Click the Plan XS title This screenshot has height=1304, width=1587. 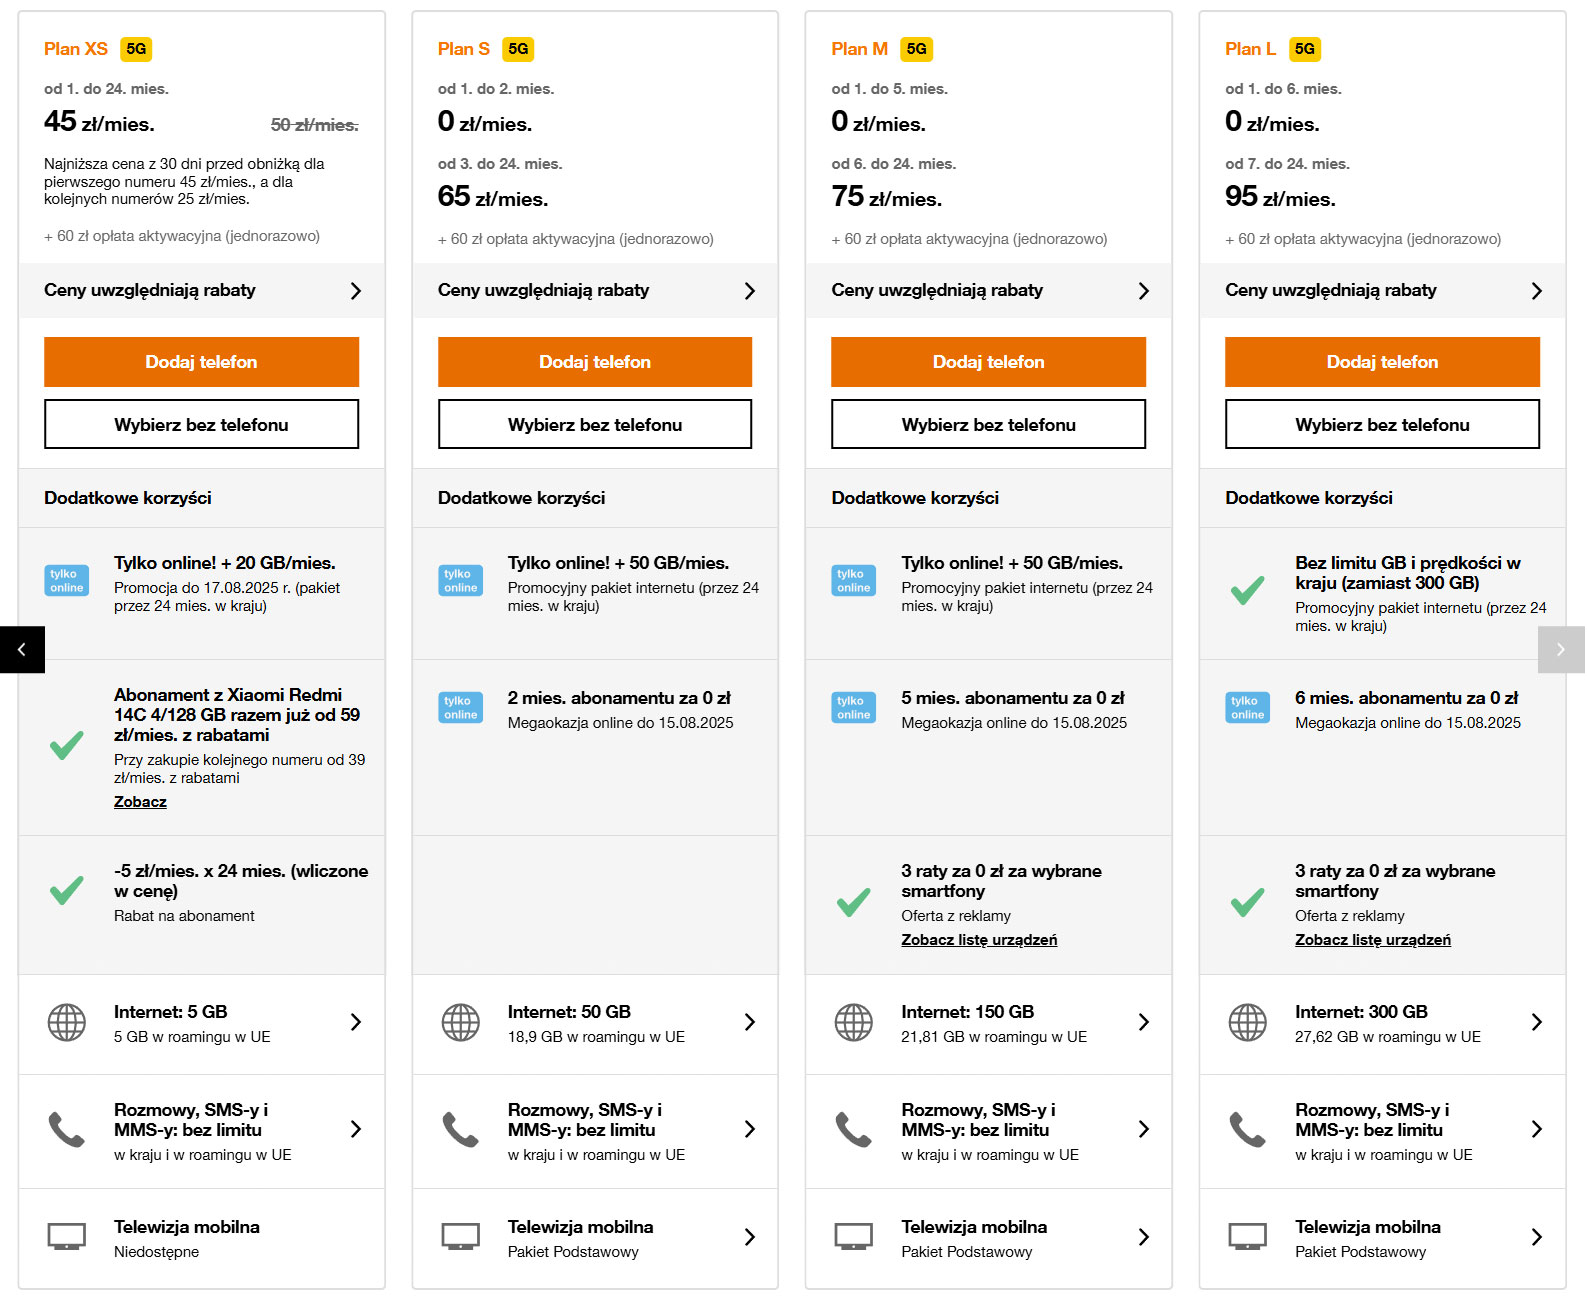tap(76, 49)
